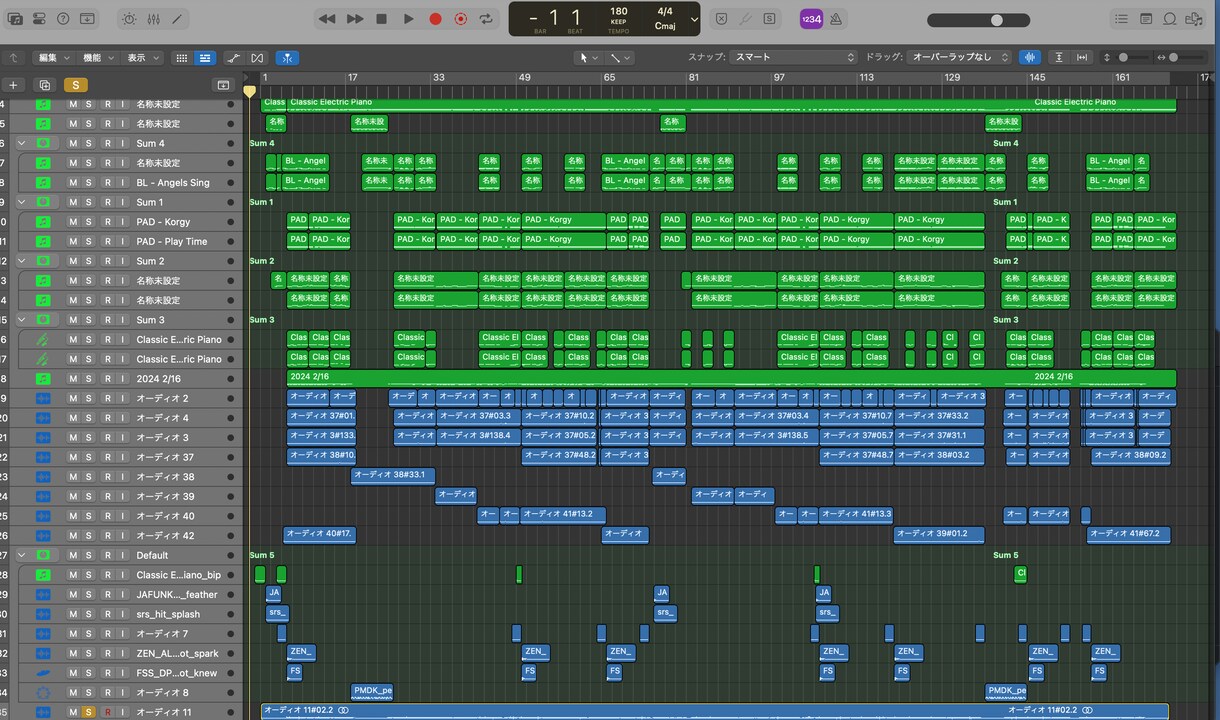Toggle Cycle mode
Viewport: 1220px width, 720px height.
pos(487,19)
